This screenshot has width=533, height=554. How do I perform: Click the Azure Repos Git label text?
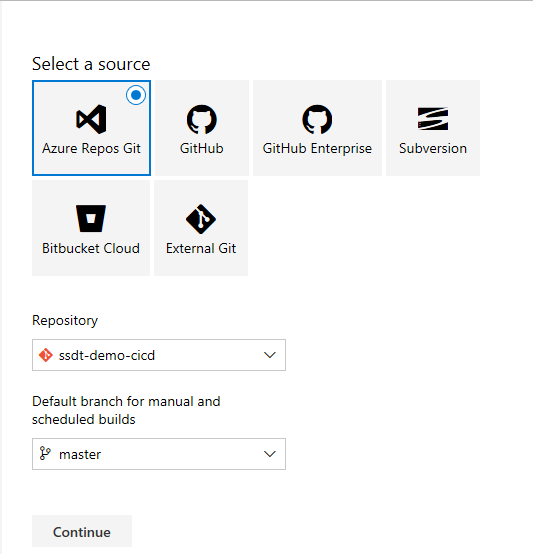[x=91, y=149]
